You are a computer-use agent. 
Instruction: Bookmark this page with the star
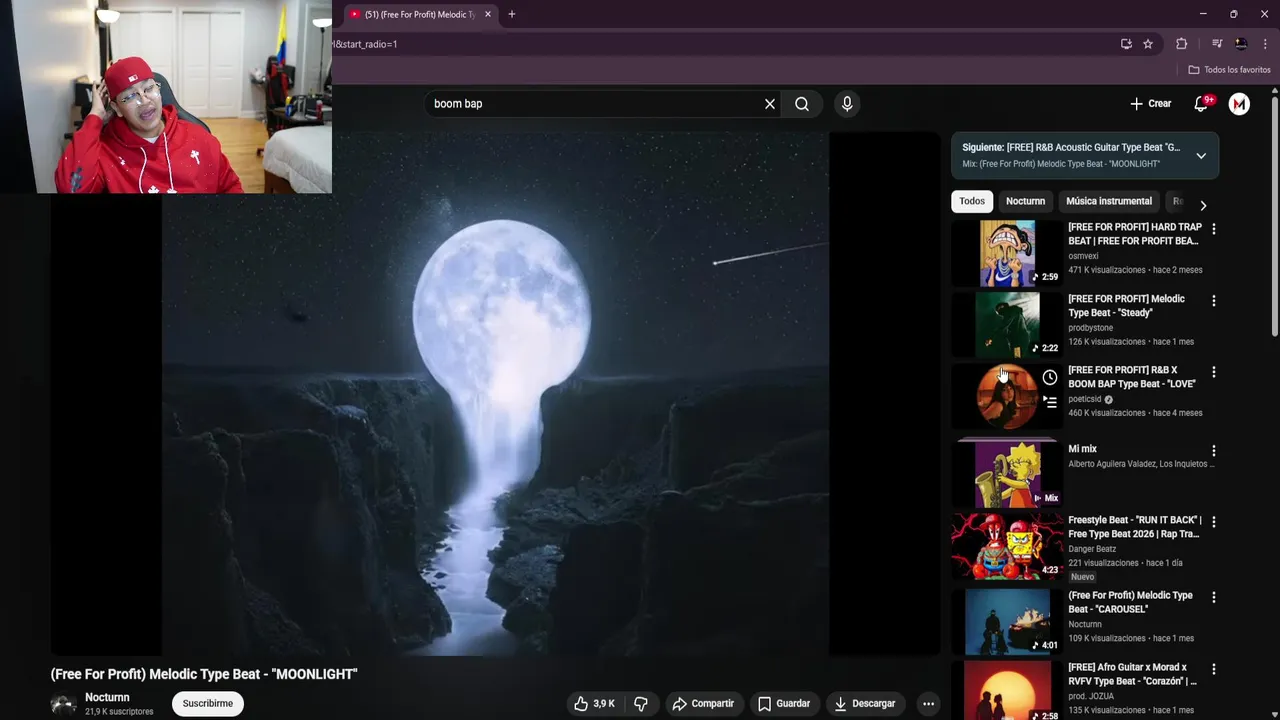tap(1148, 44)
